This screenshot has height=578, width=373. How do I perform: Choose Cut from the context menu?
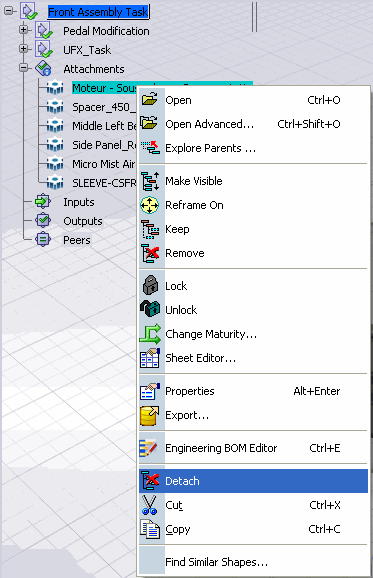(x=254, y=505)
